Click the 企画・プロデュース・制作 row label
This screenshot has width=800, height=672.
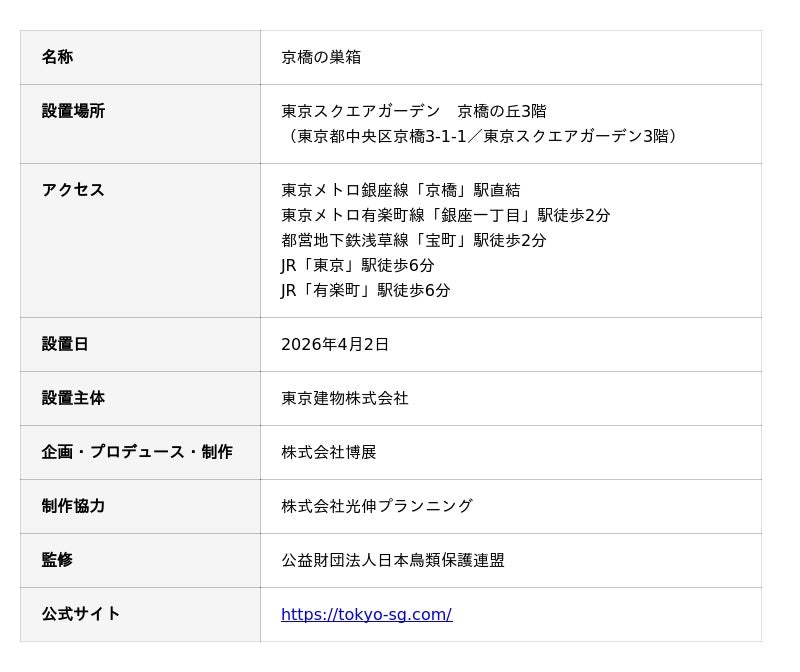click(137, 452)
